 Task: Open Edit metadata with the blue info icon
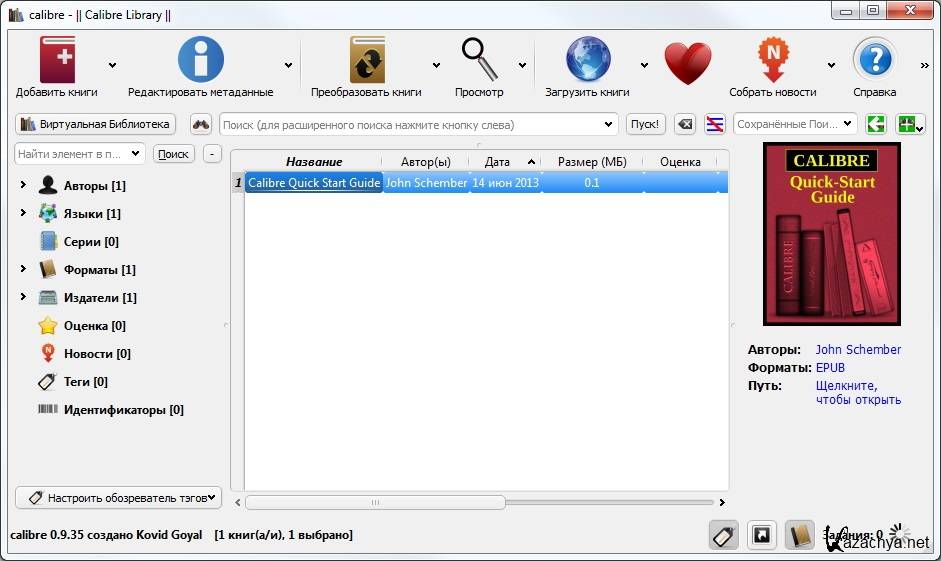(x=200, y=60)
